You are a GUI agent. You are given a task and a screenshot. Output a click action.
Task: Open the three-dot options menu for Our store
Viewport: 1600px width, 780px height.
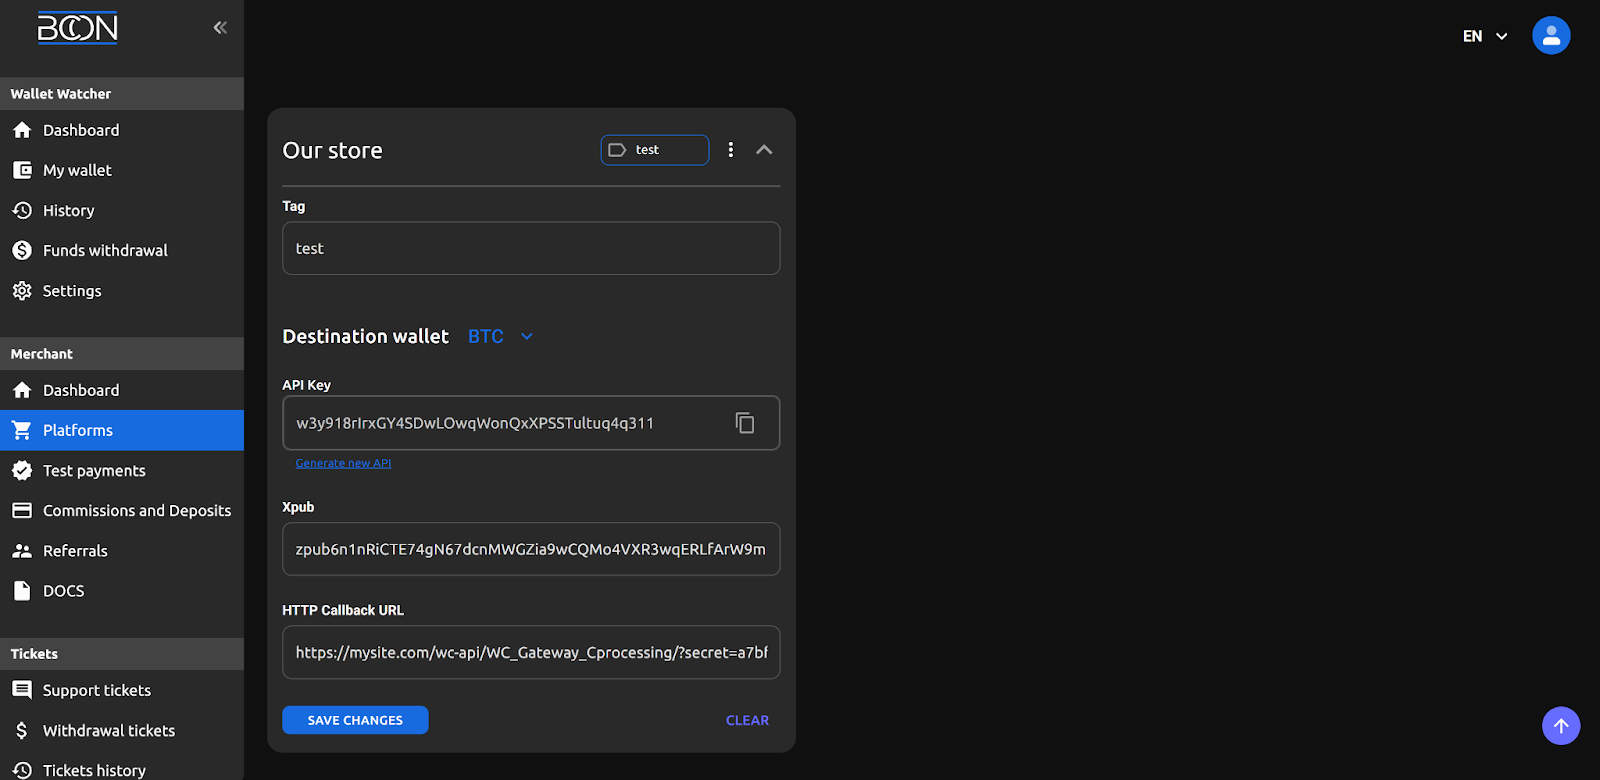(x=731, y=150)
